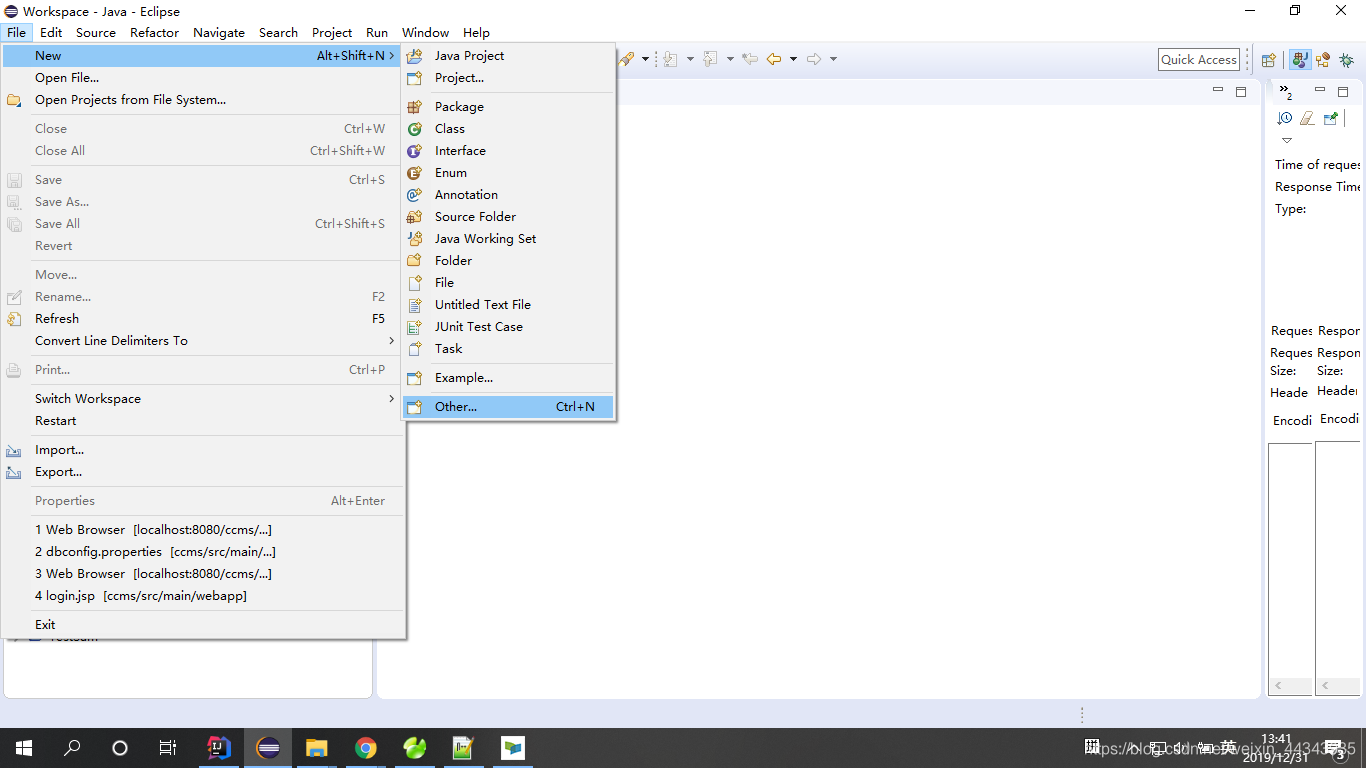Viewport: 1366px width, 768px height.
Task: Select Project... in the New submenu
Action: (508, 78)
